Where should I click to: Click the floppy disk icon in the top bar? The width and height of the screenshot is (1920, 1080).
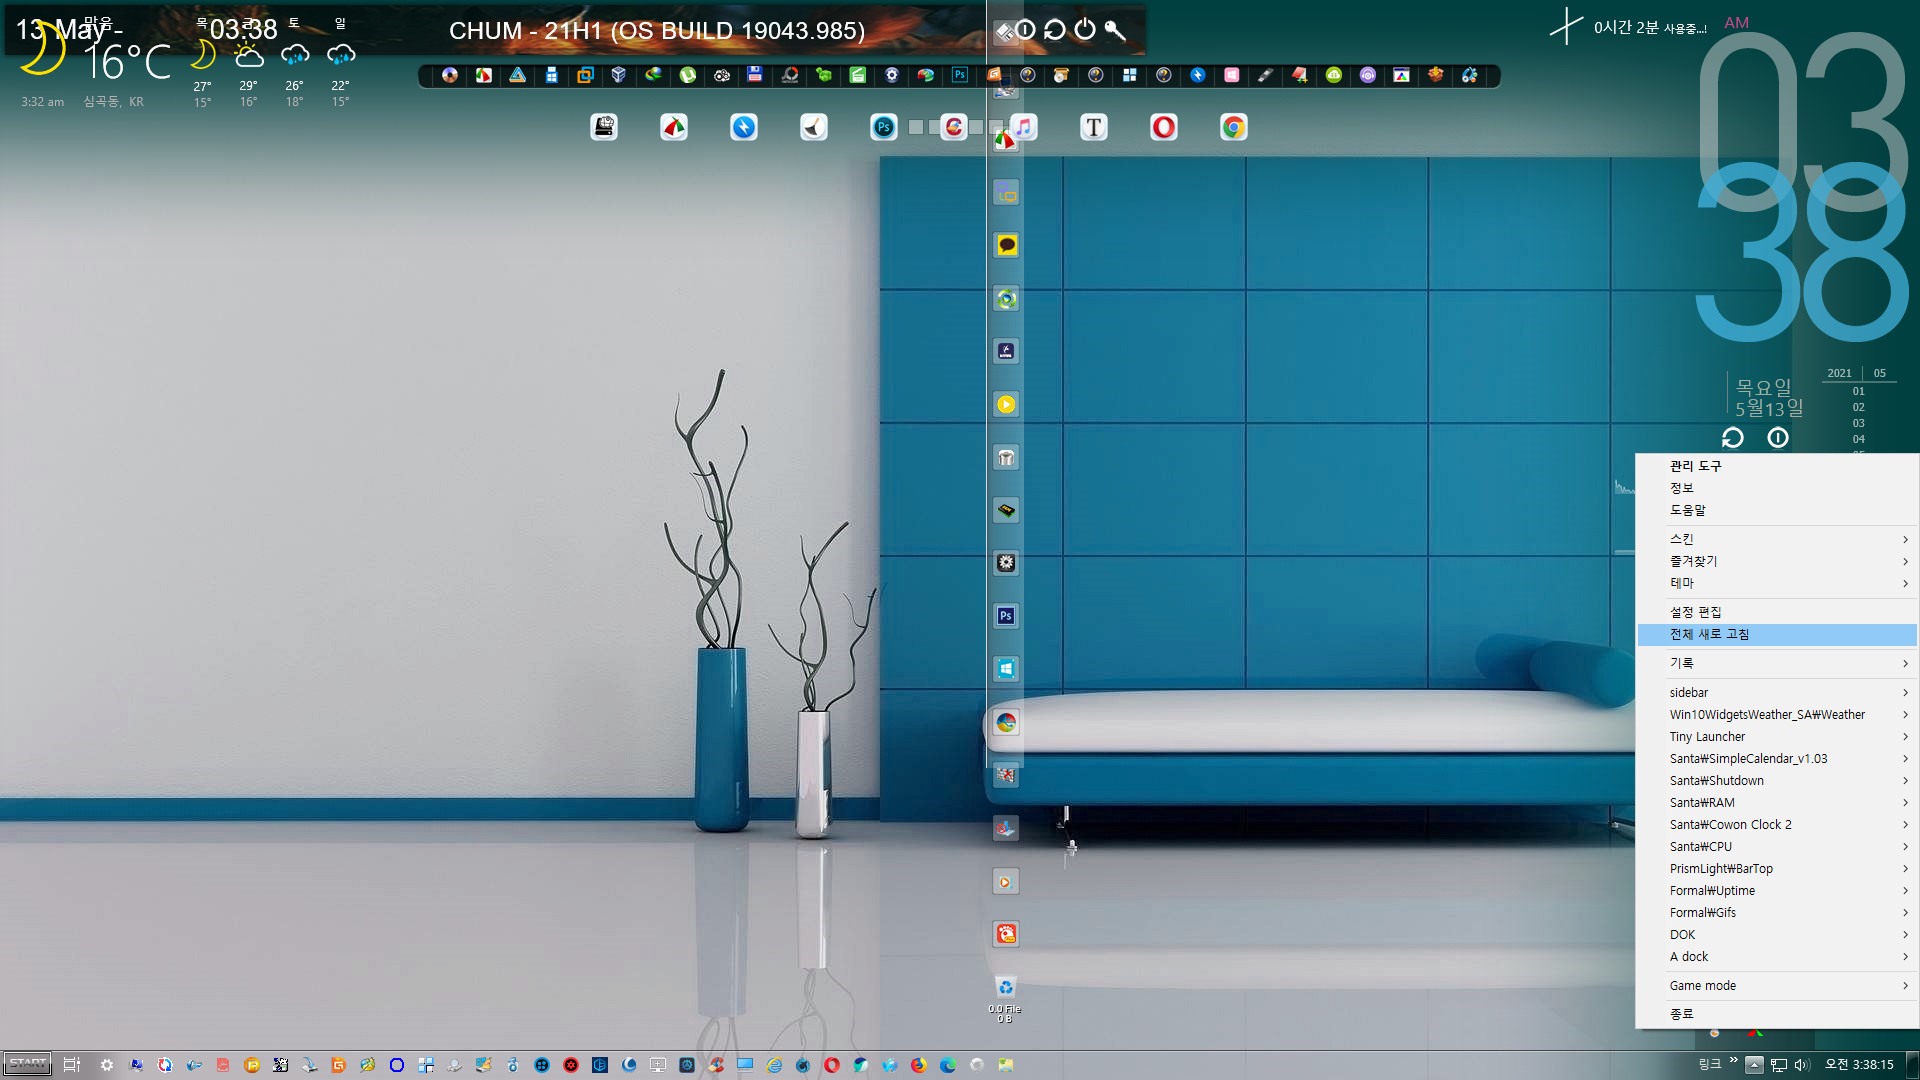pos(755,75)
